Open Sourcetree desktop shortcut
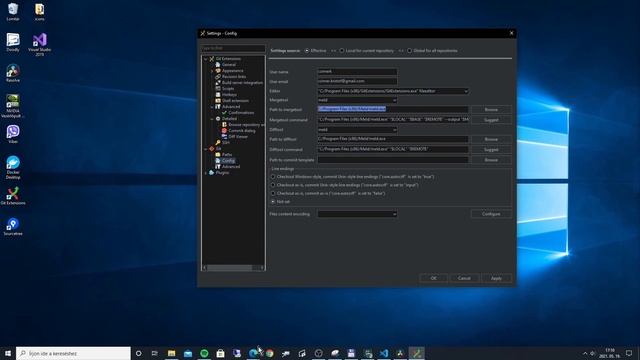Viewport: 640px width, 360px height. [13, 227]
